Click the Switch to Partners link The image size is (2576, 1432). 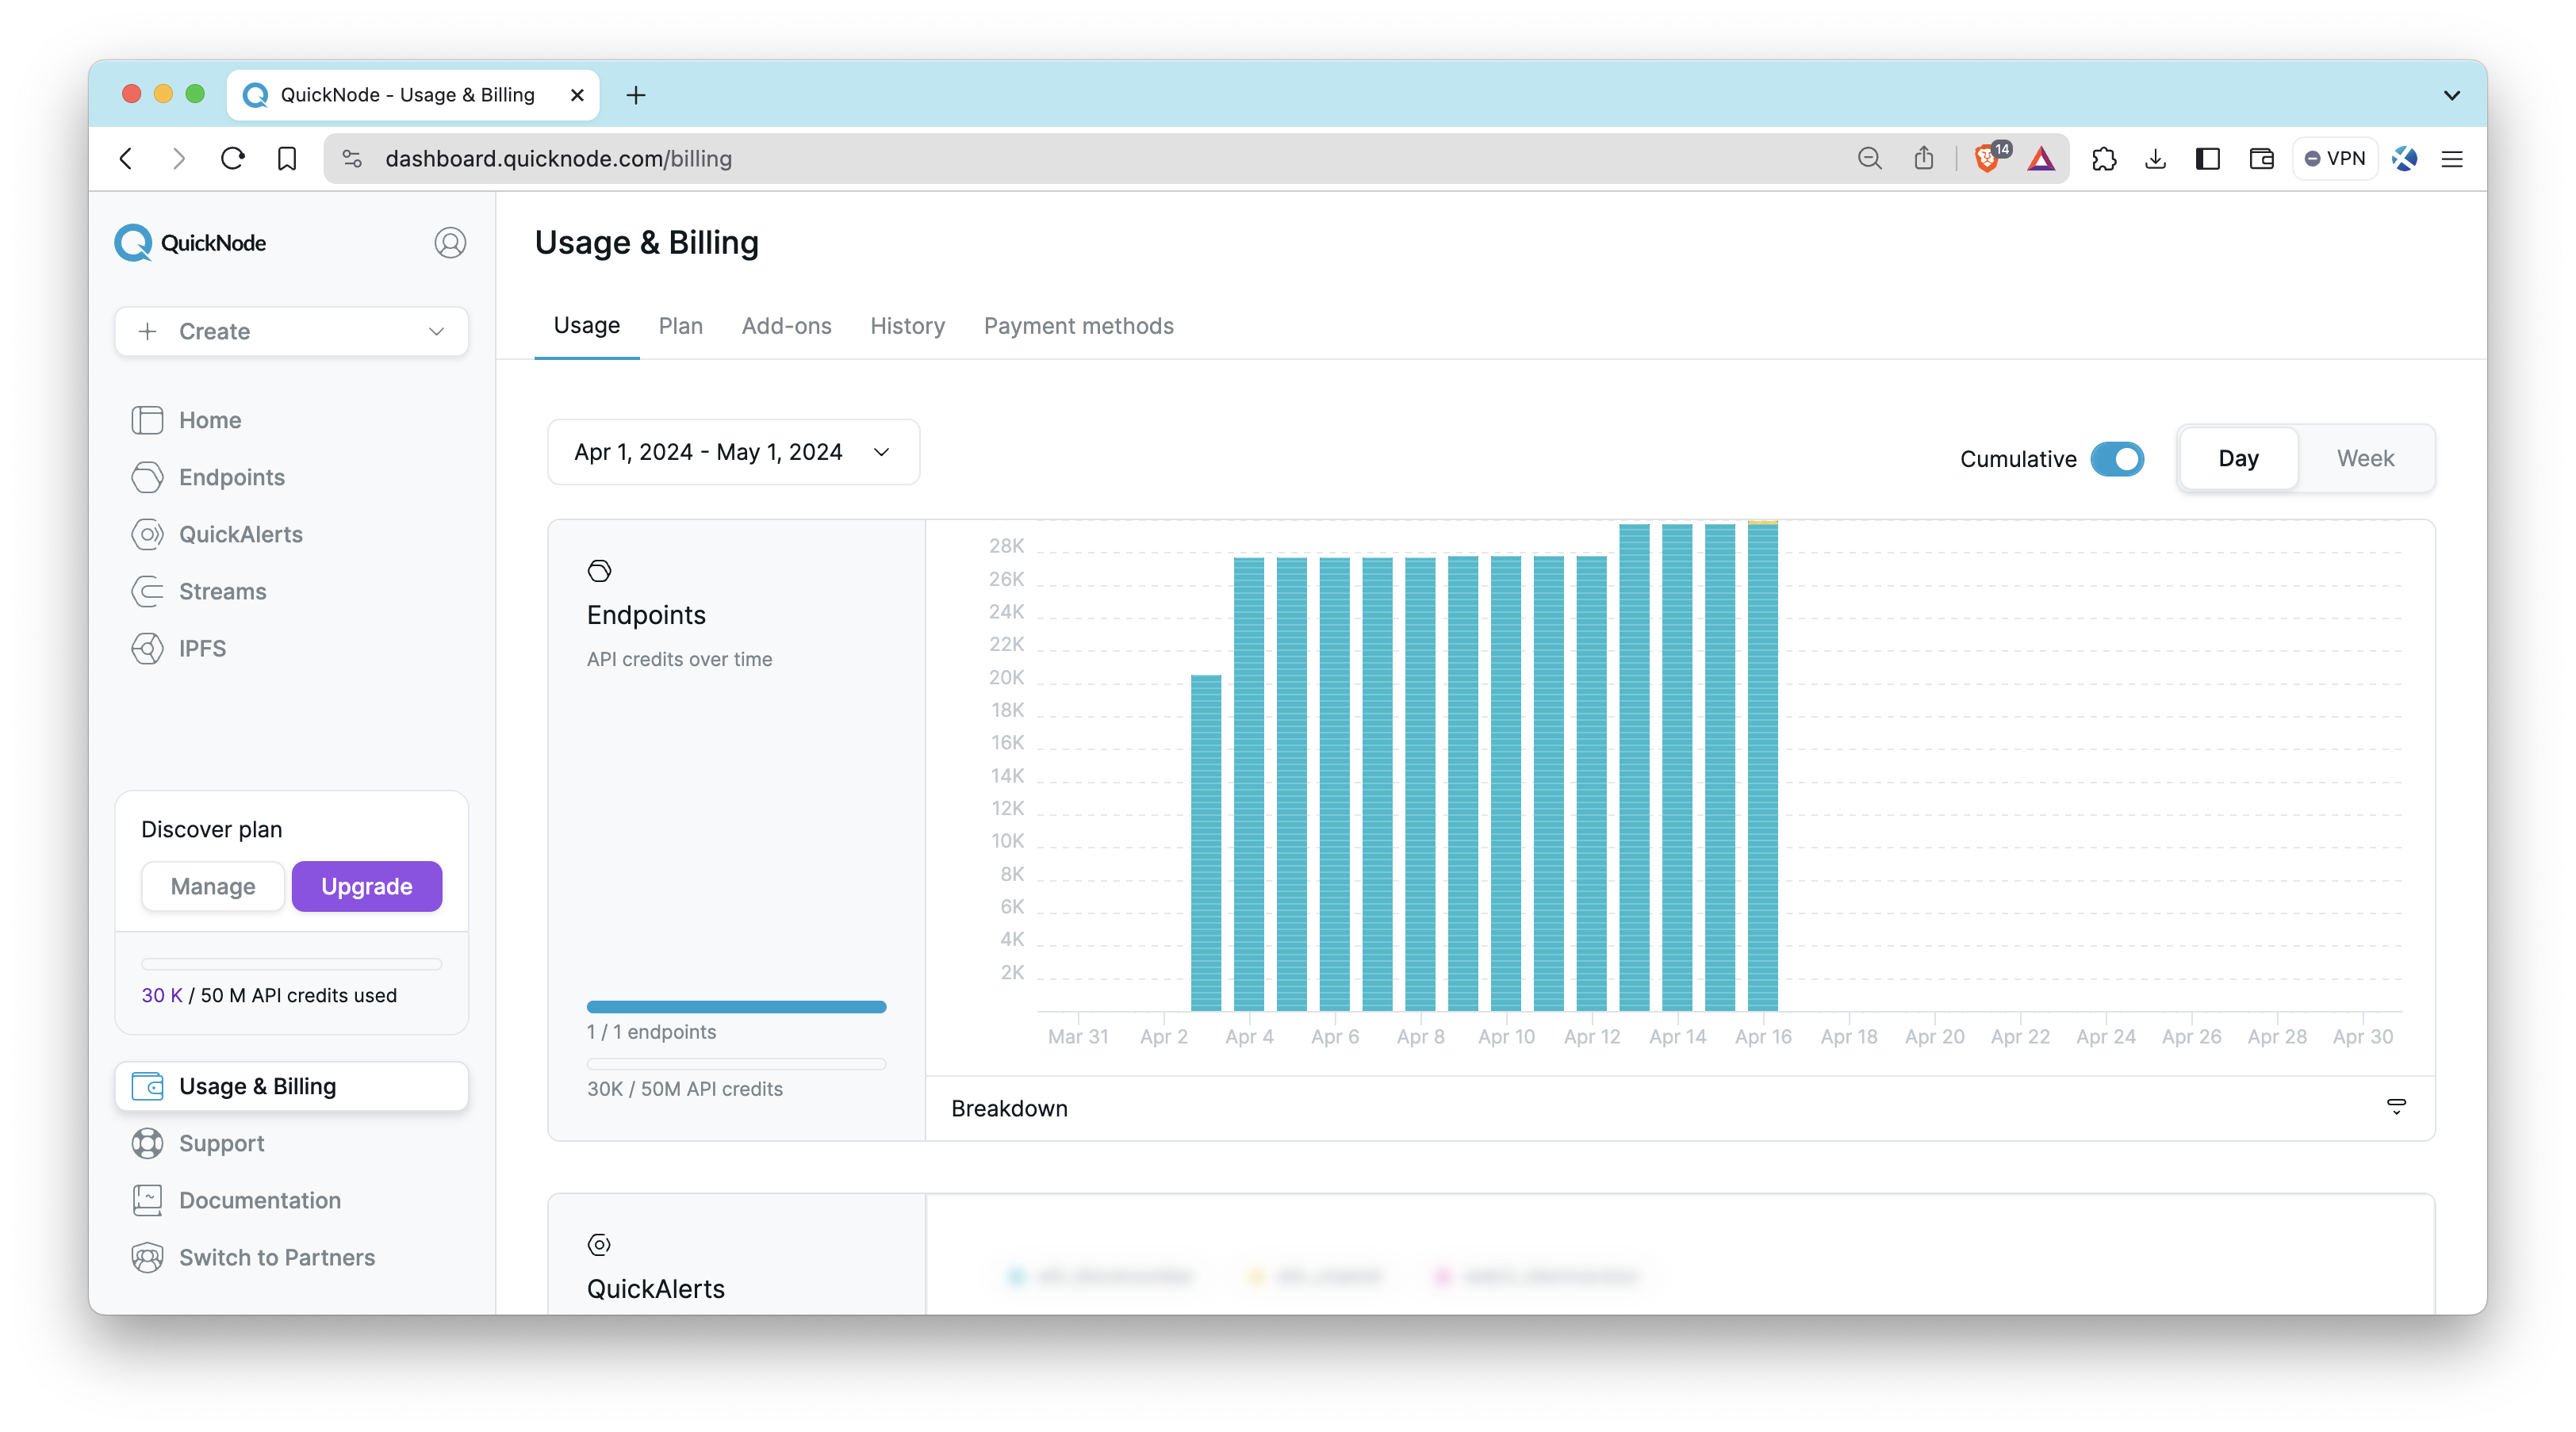click(x=277, y=1258)
